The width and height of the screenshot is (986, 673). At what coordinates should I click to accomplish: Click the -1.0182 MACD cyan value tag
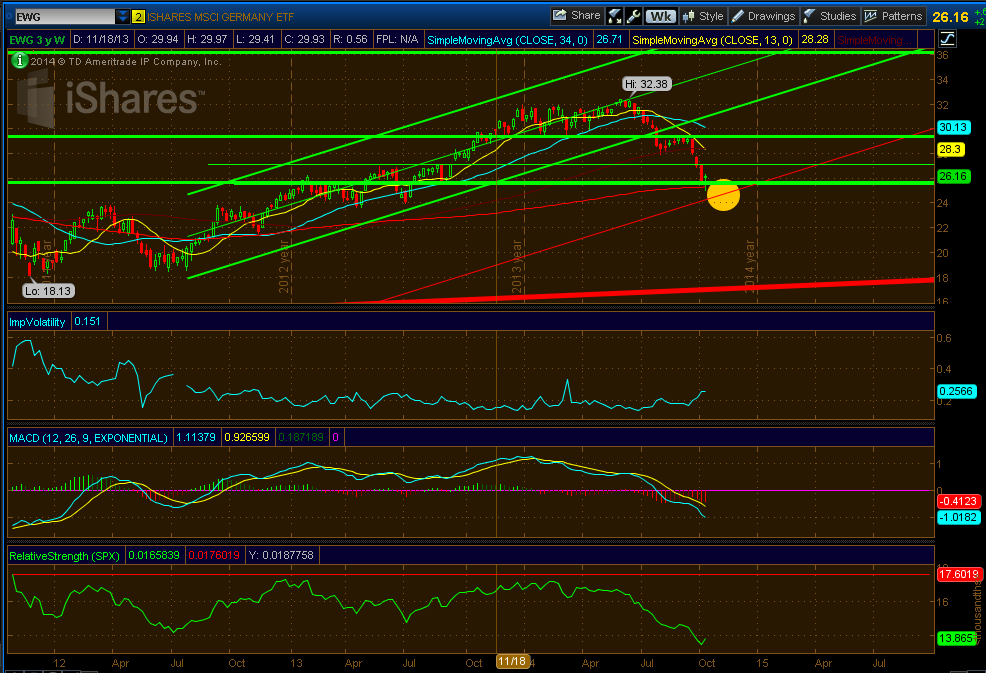pyautogui.click(x=958, y=517)
